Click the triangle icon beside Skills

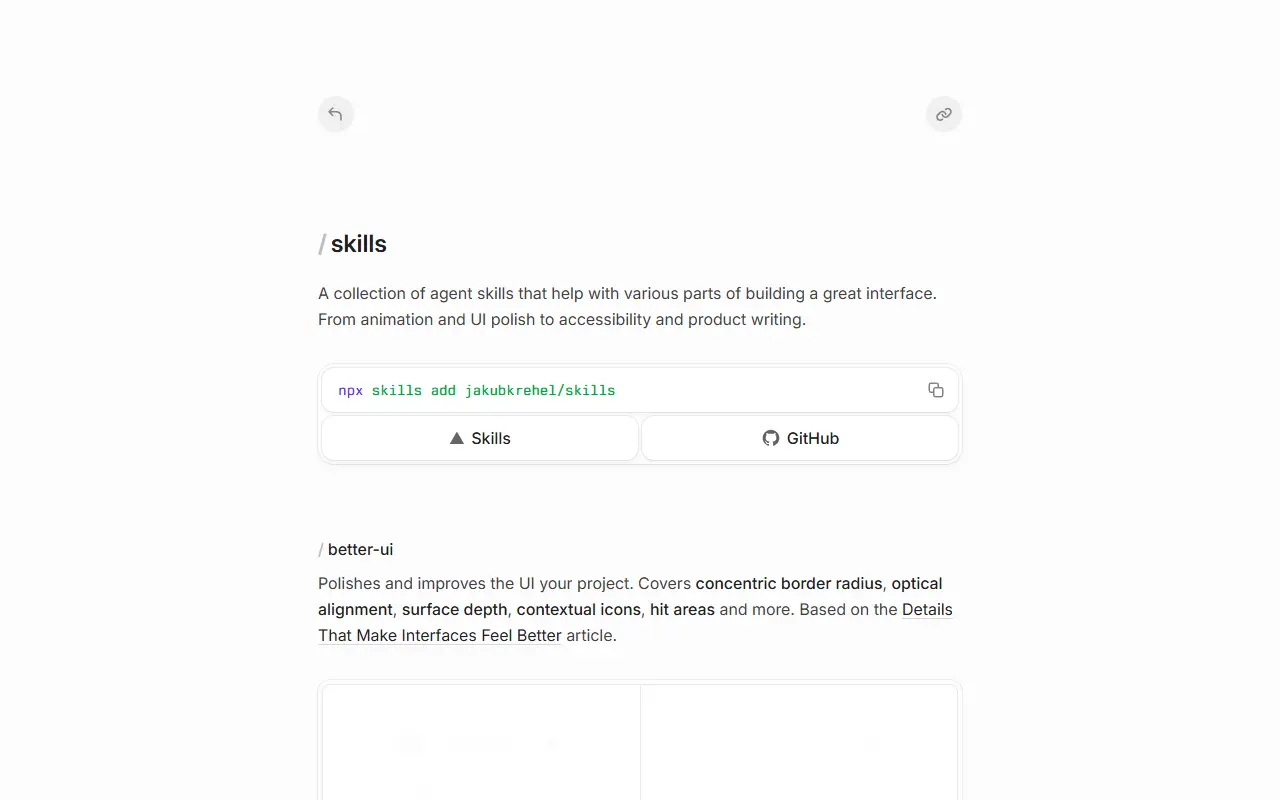coord(457,438)
